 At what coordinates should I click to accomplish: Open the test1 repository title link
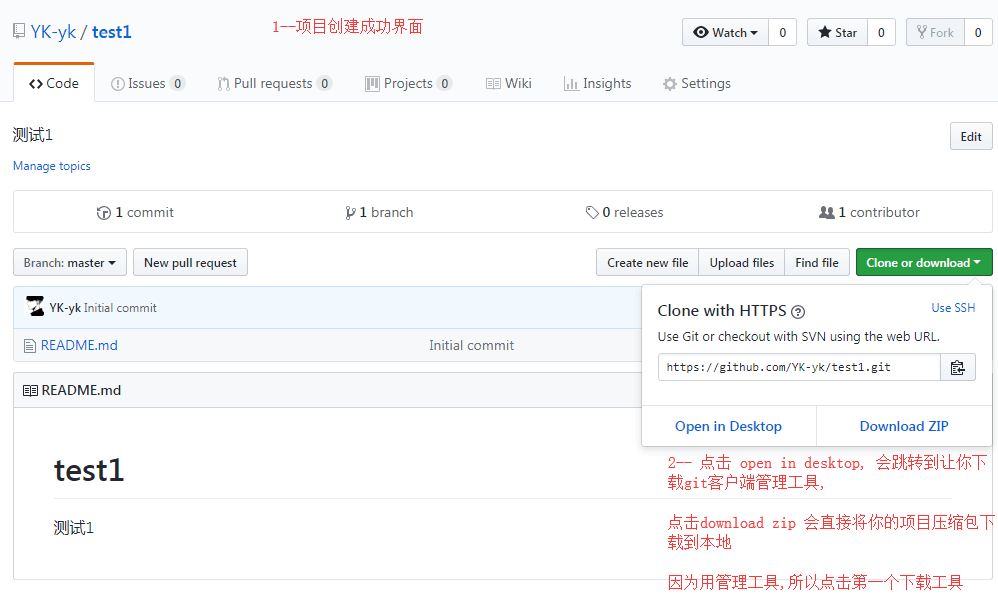(x=111, y=32)
